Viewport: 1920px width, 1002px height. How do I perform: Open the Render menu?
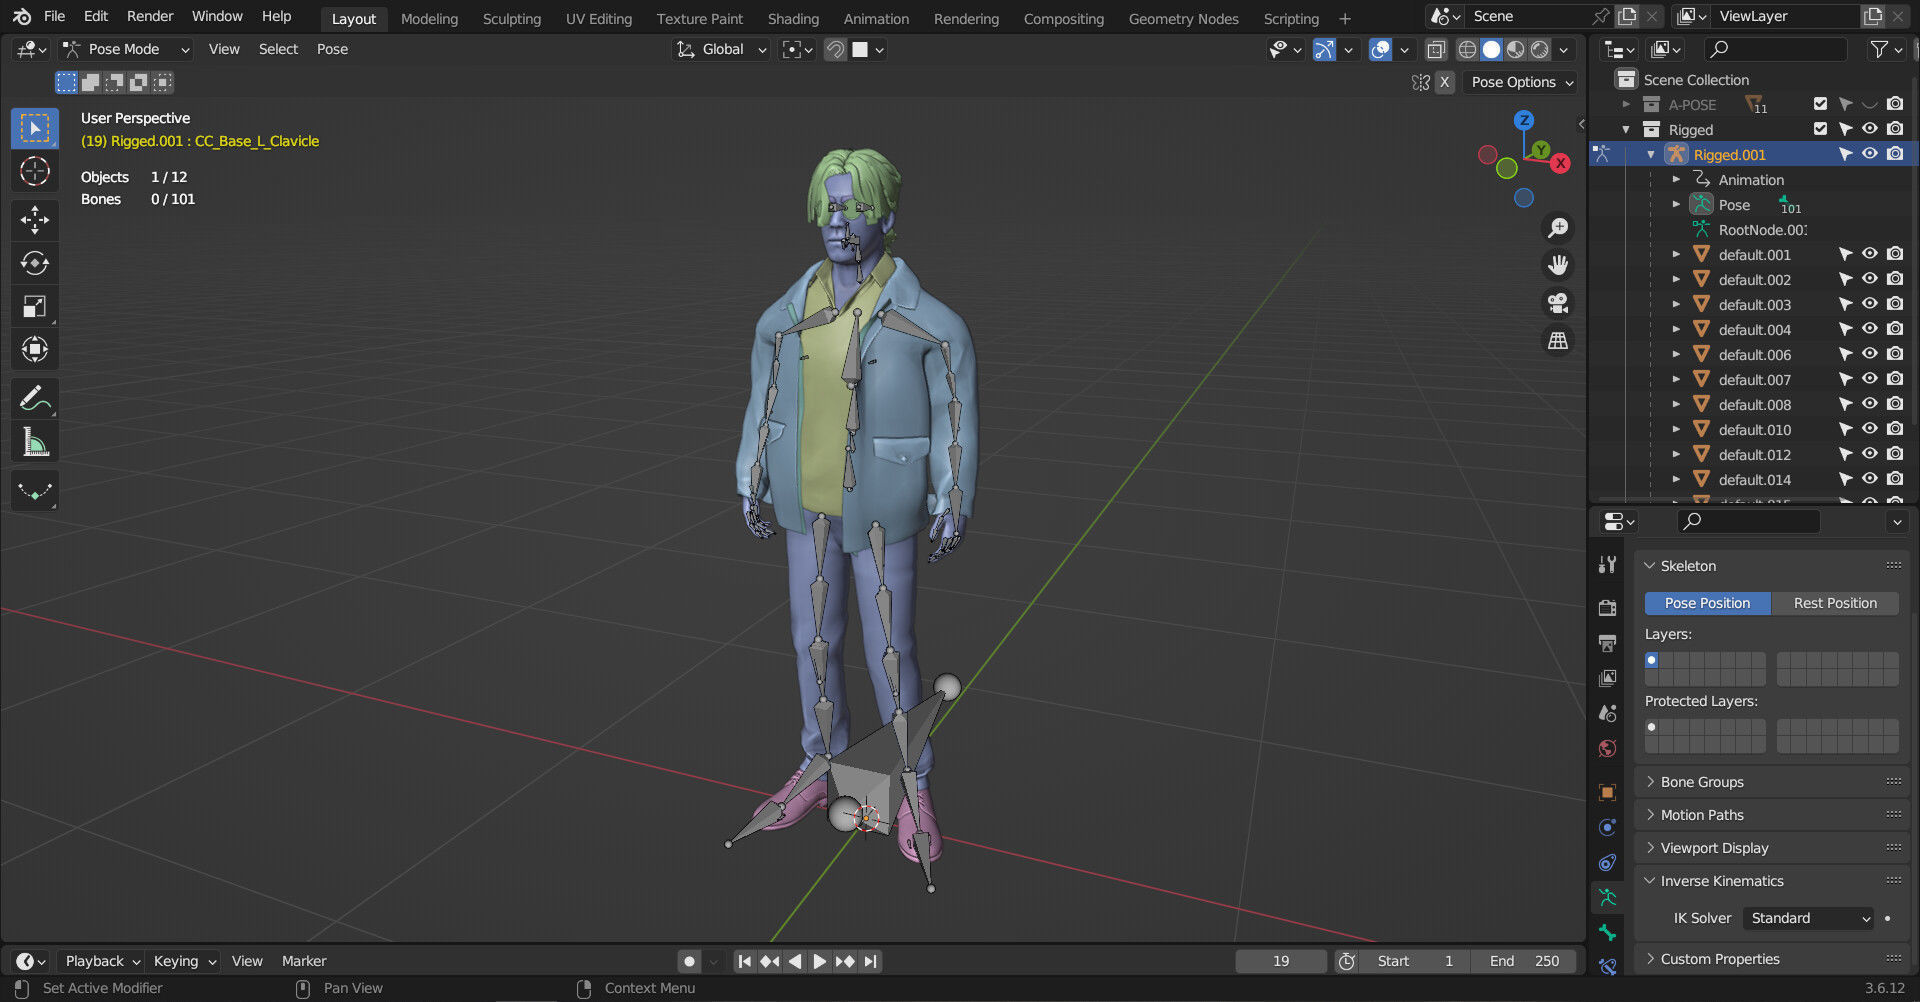click(x=150, y=16)
